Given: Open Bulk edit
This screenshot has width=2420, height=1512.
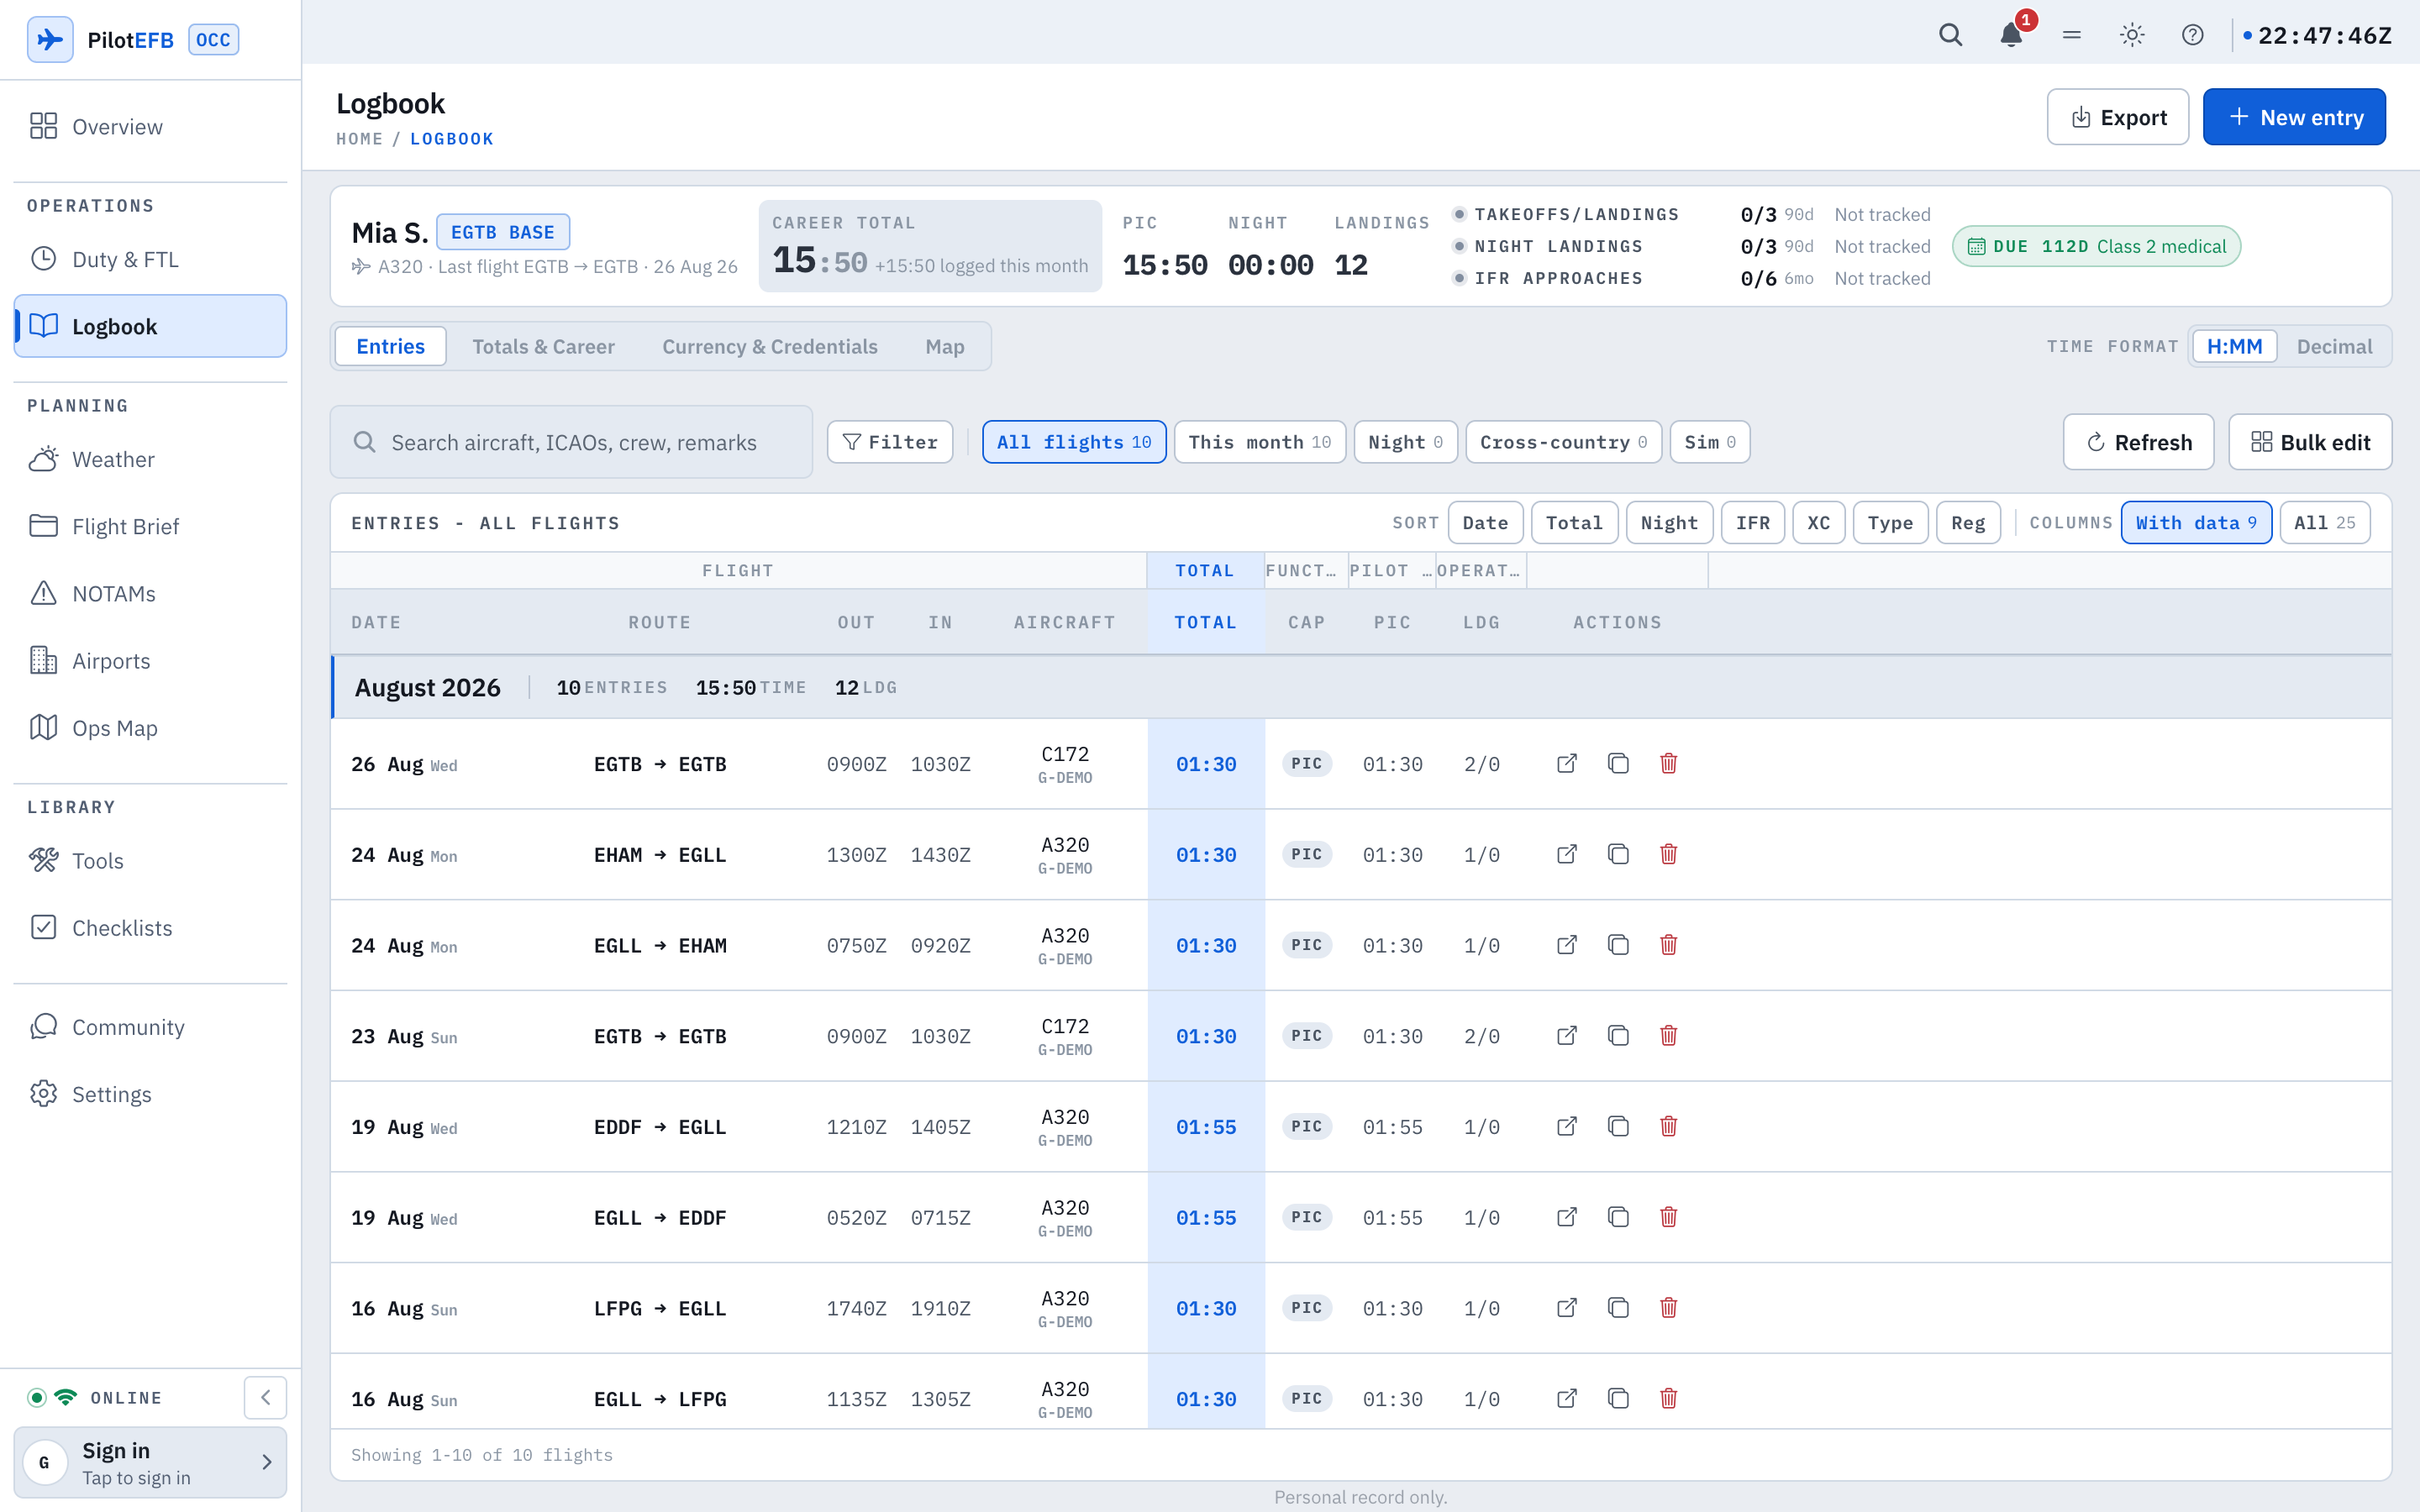Looking at the screenshot, I should 2310,442.
